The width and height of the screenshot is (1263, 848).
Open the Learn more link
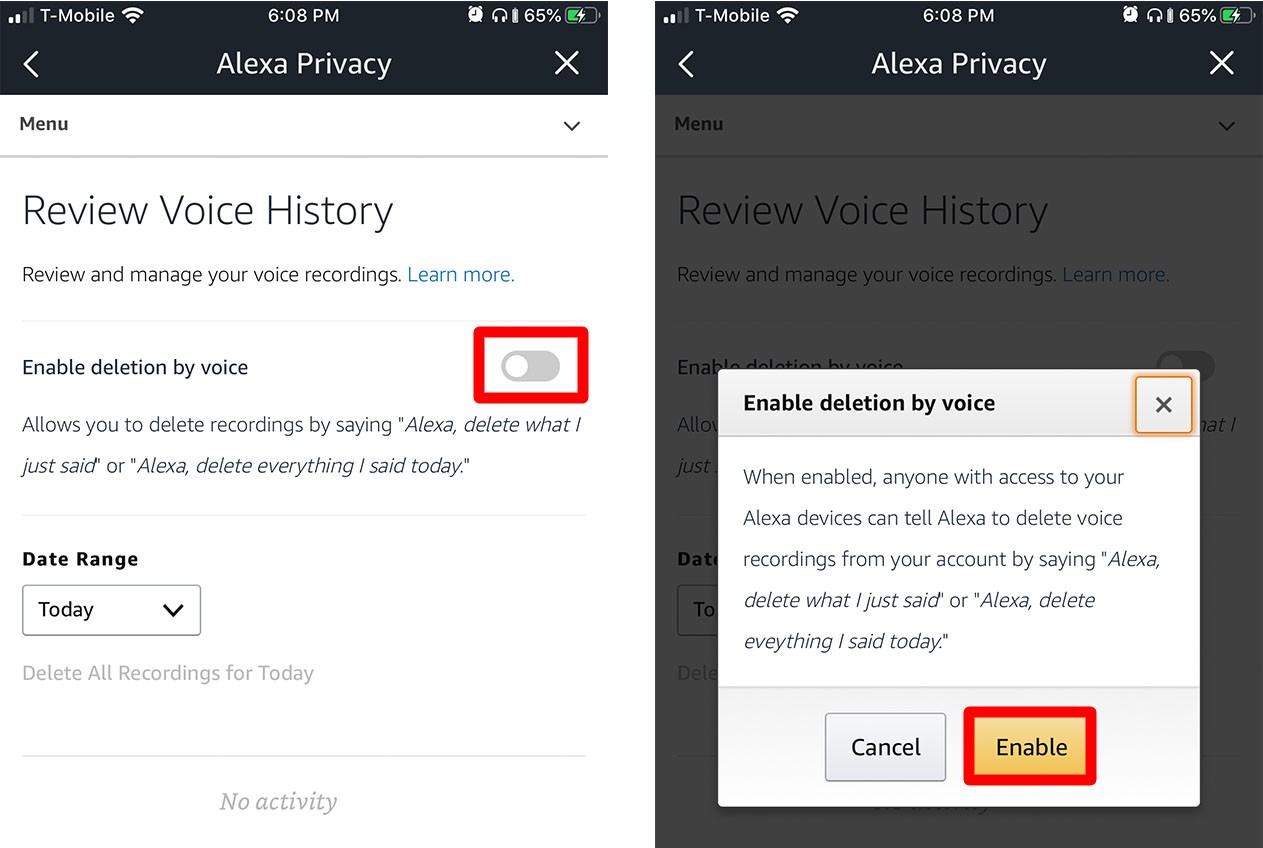pyautogui.click(x=461, y=275)
